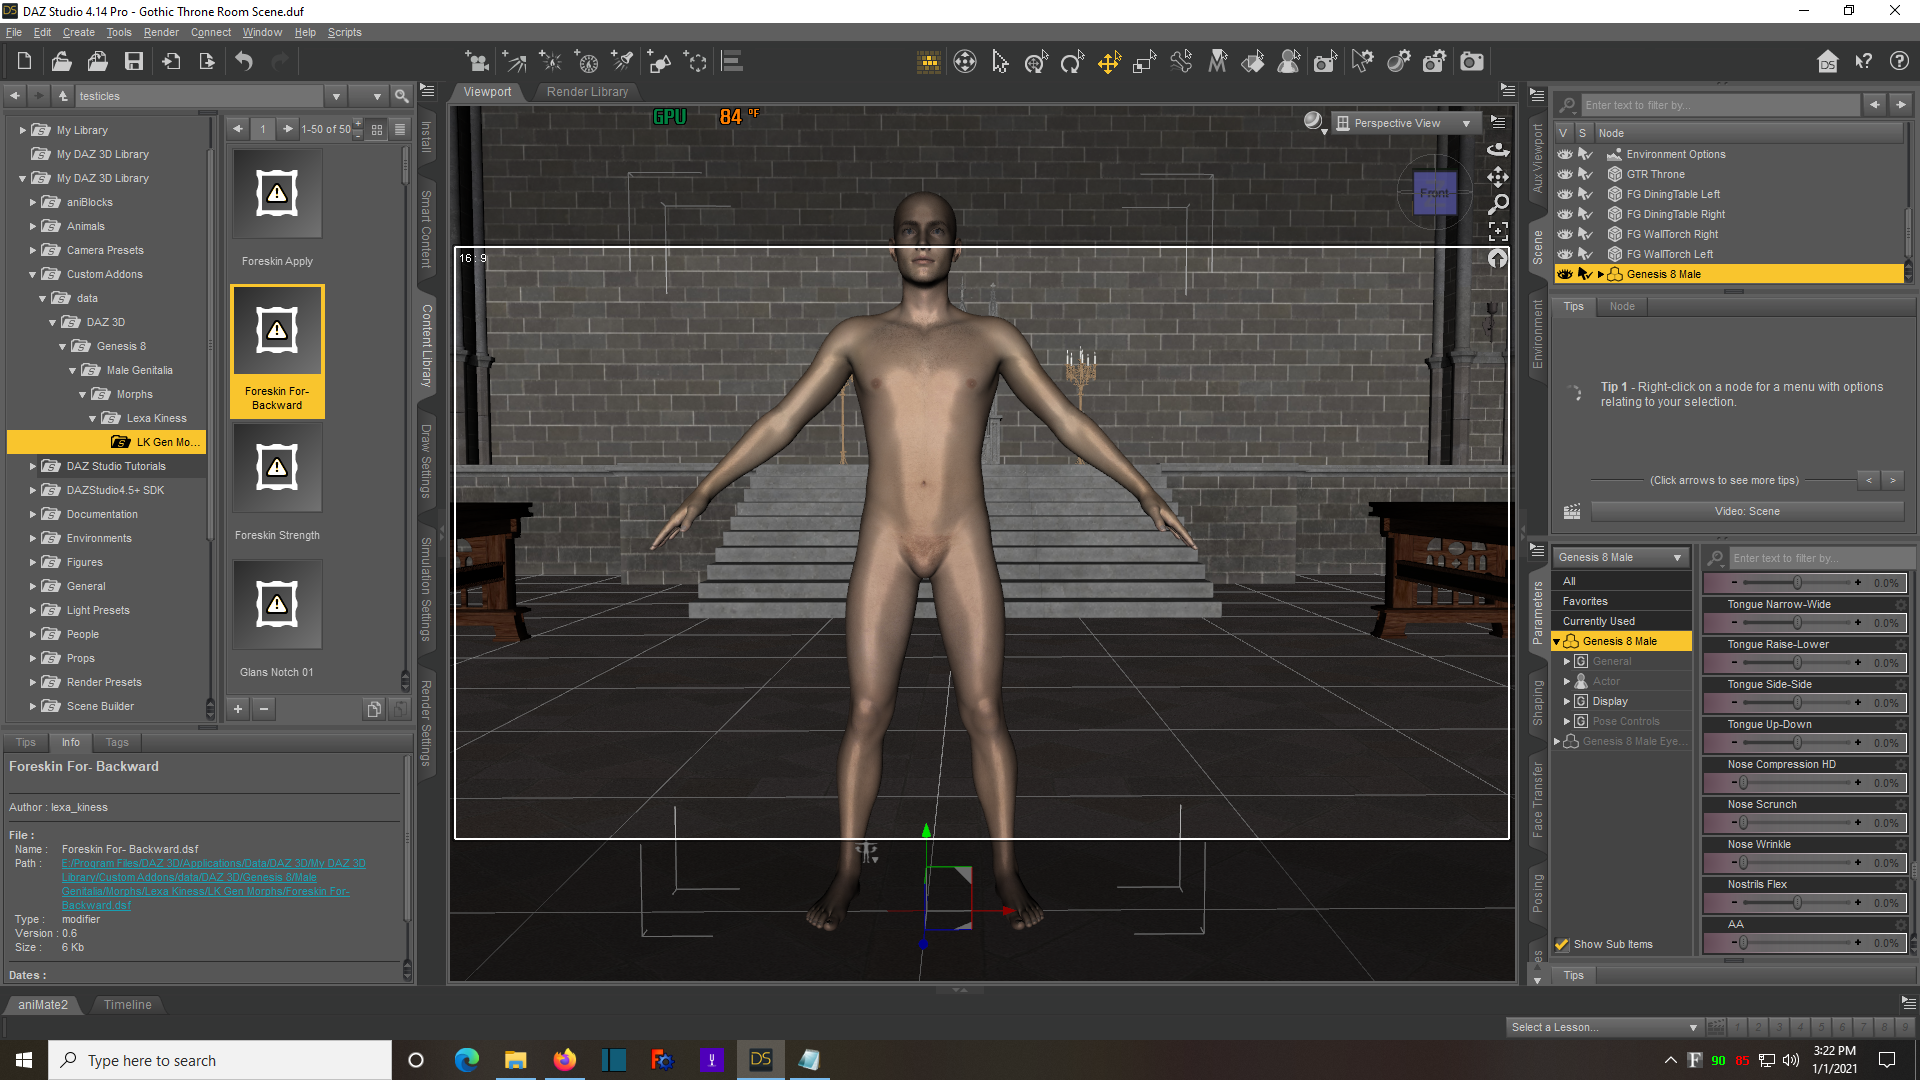
Task: Adjust the Nose Scrunch slider
Action: (x=1797, y=823)
